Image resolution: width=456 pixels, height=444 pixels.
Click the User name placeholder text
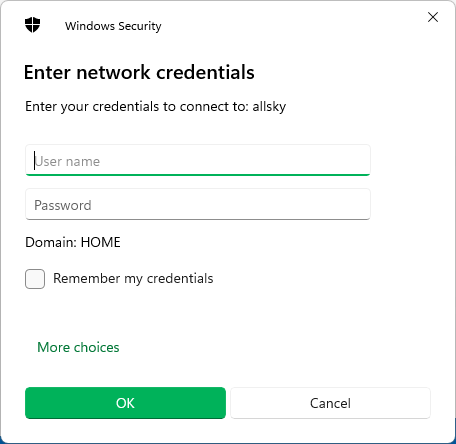point(67,161)
